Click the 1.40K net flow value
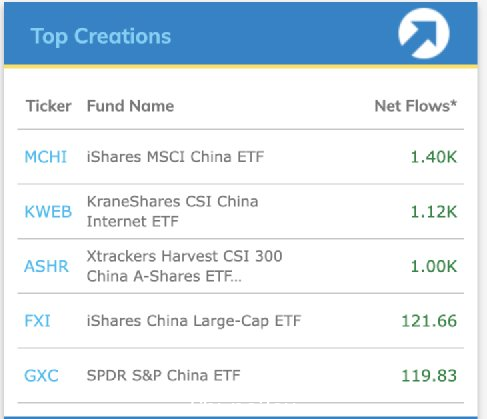 pyautogui.click(x=434, y=157)
